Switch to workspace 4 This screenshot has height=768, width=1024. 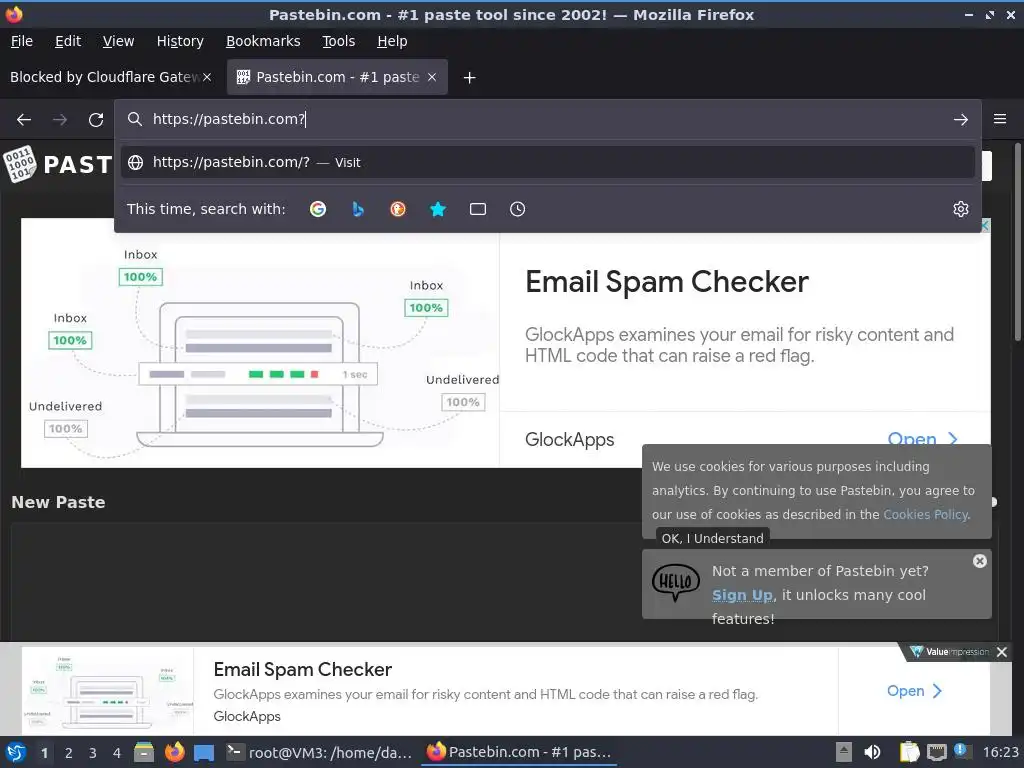tap(117, 753)
